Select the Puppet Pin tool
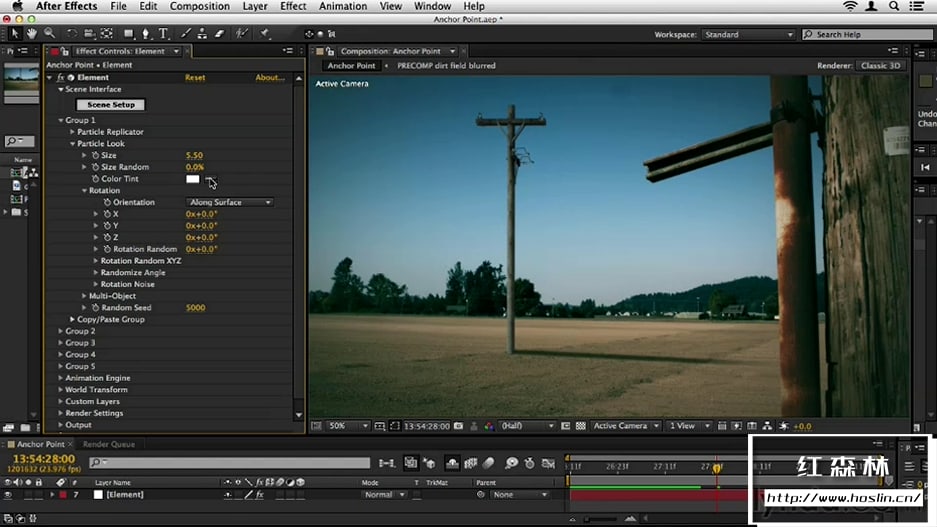 [265, 34]
